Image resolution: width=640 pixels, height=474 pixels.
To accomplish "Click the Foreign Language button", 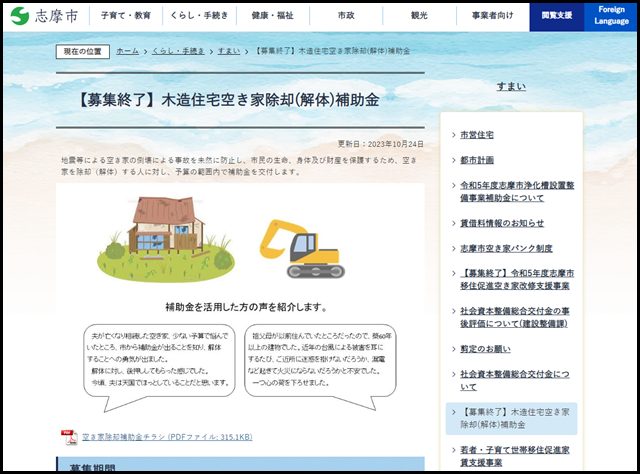I will coord(611,16).
